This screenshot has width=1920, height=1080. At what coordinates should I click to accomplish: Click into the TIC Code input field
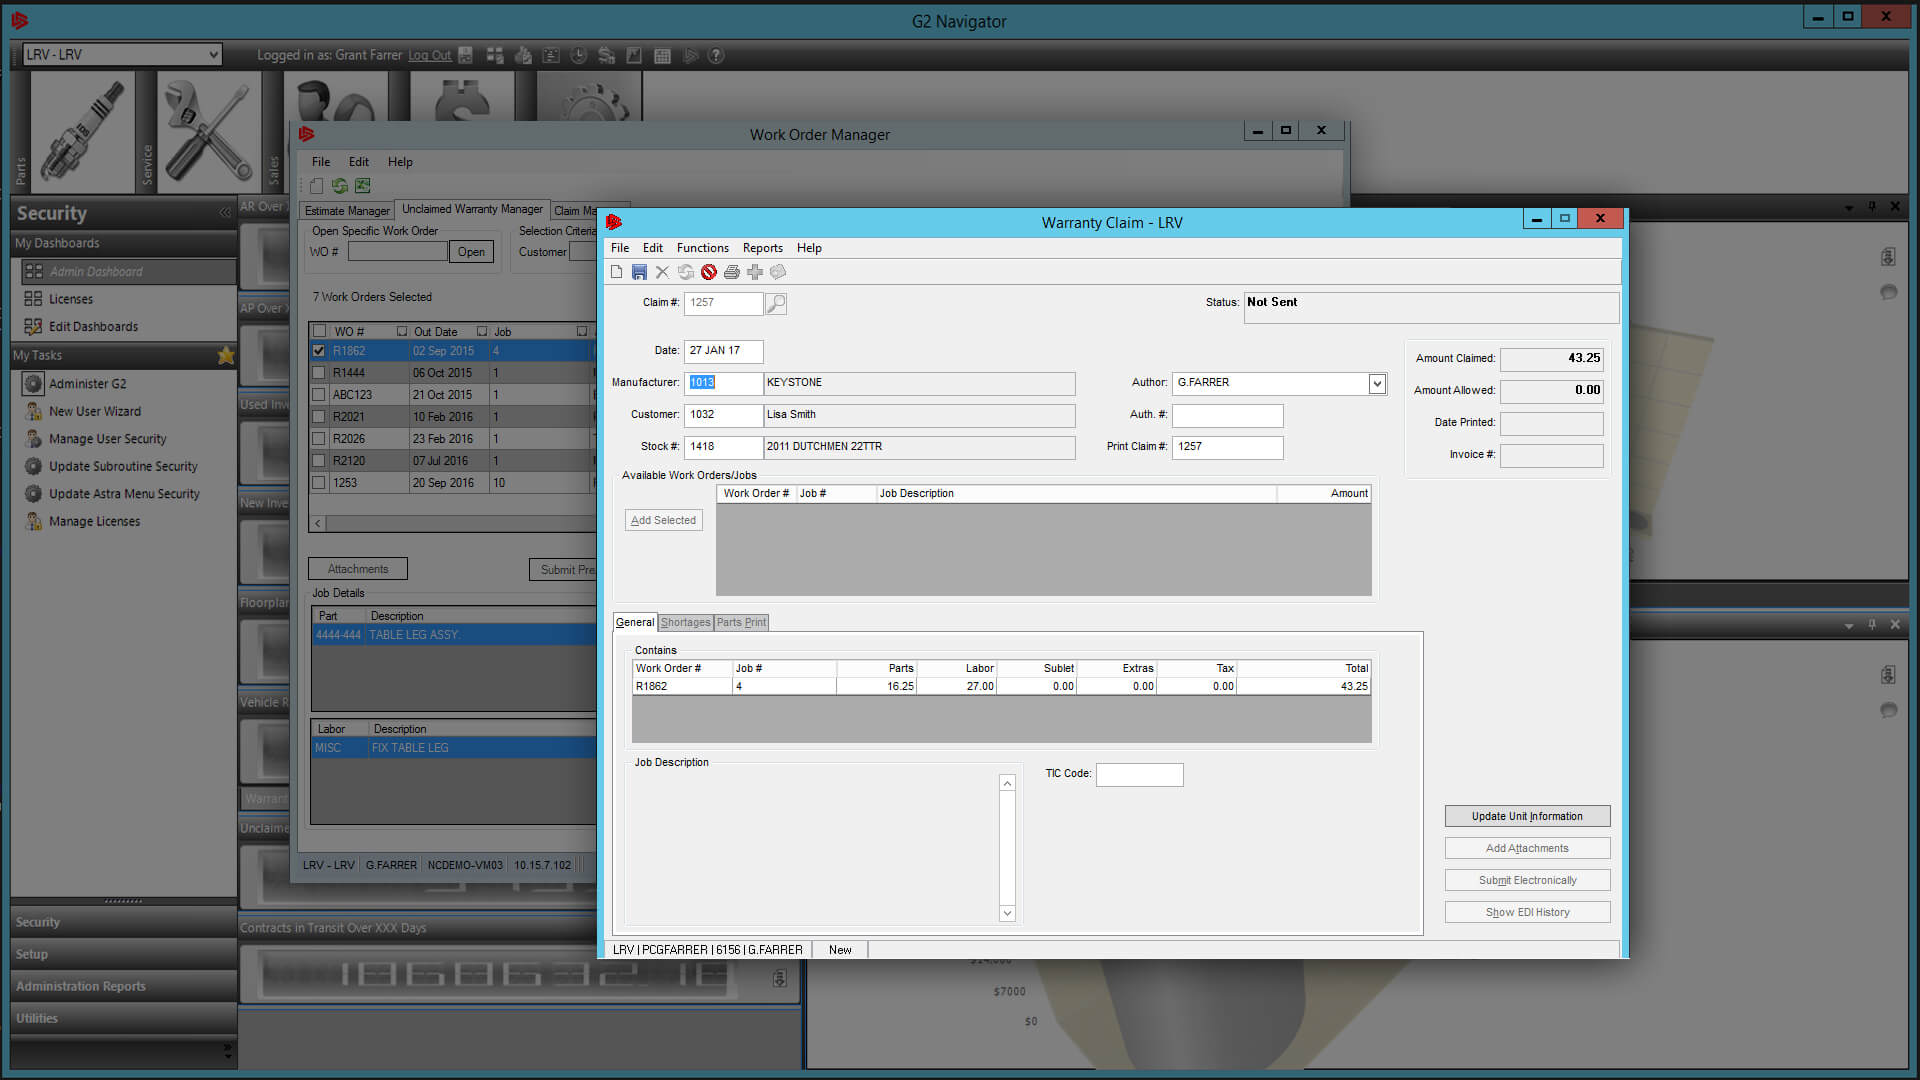[1139, 775]
